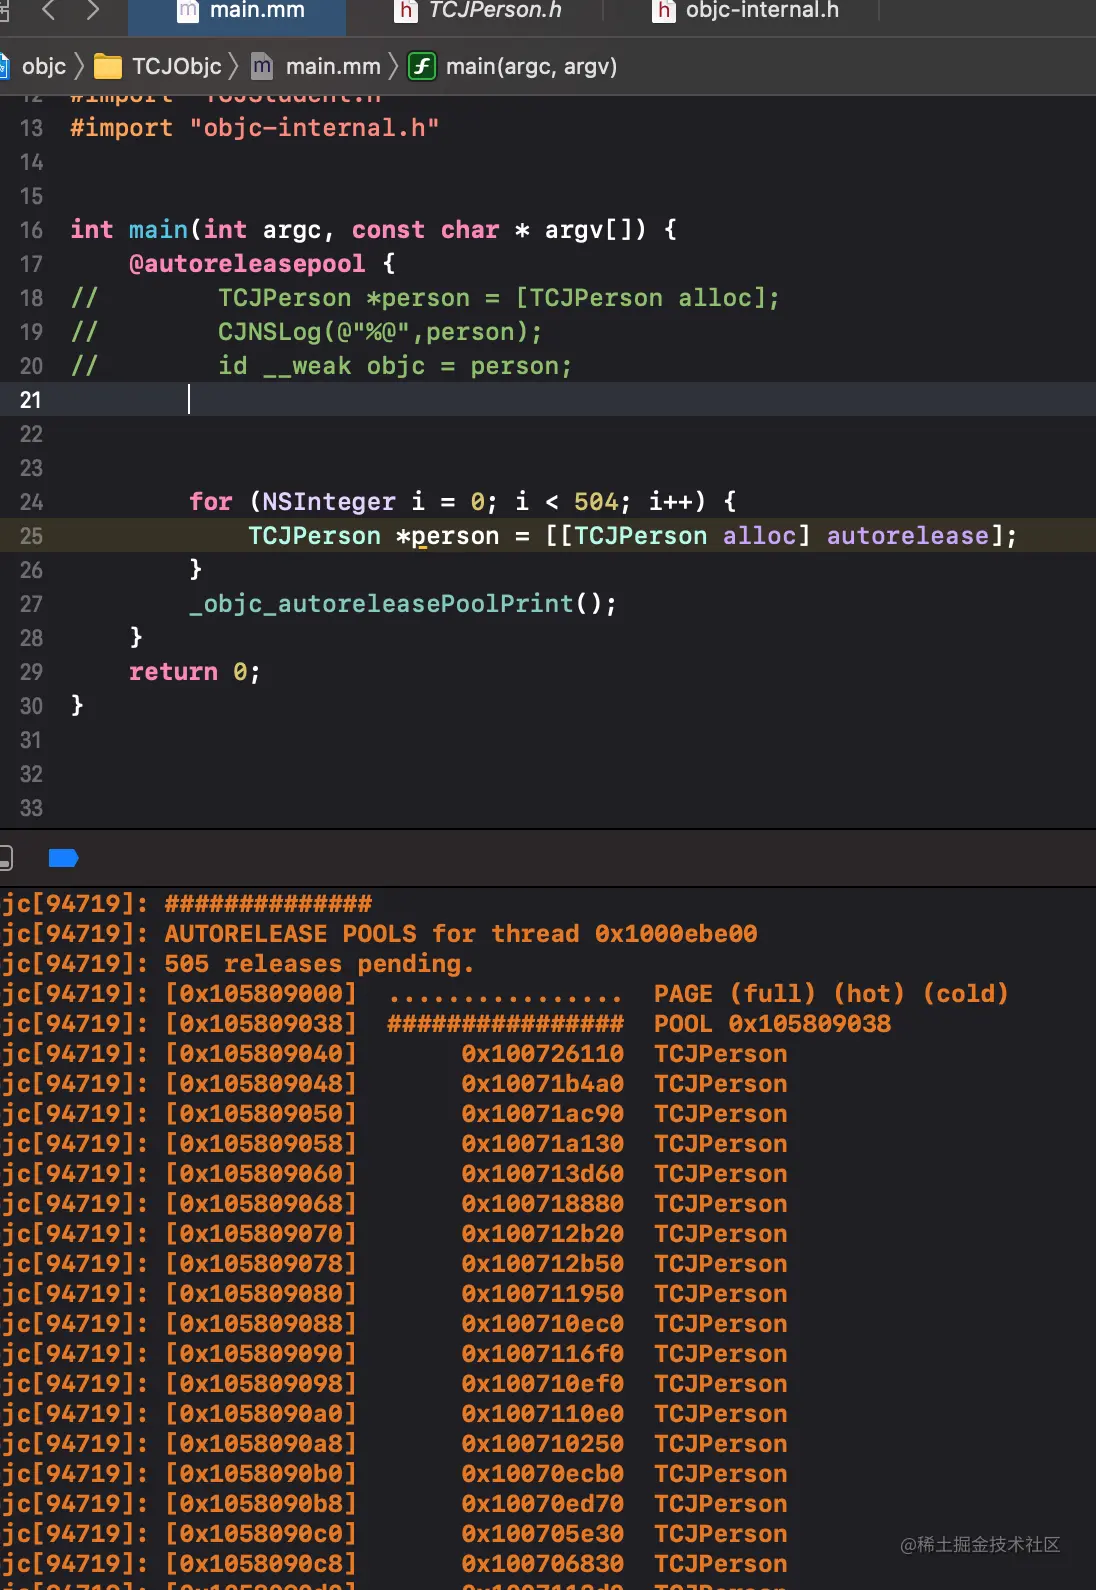Image resolution: width=1096 pixels, height=1590 pixels.
Task: Click '[0x1058090c8]' console entry
Action: 261,1564
